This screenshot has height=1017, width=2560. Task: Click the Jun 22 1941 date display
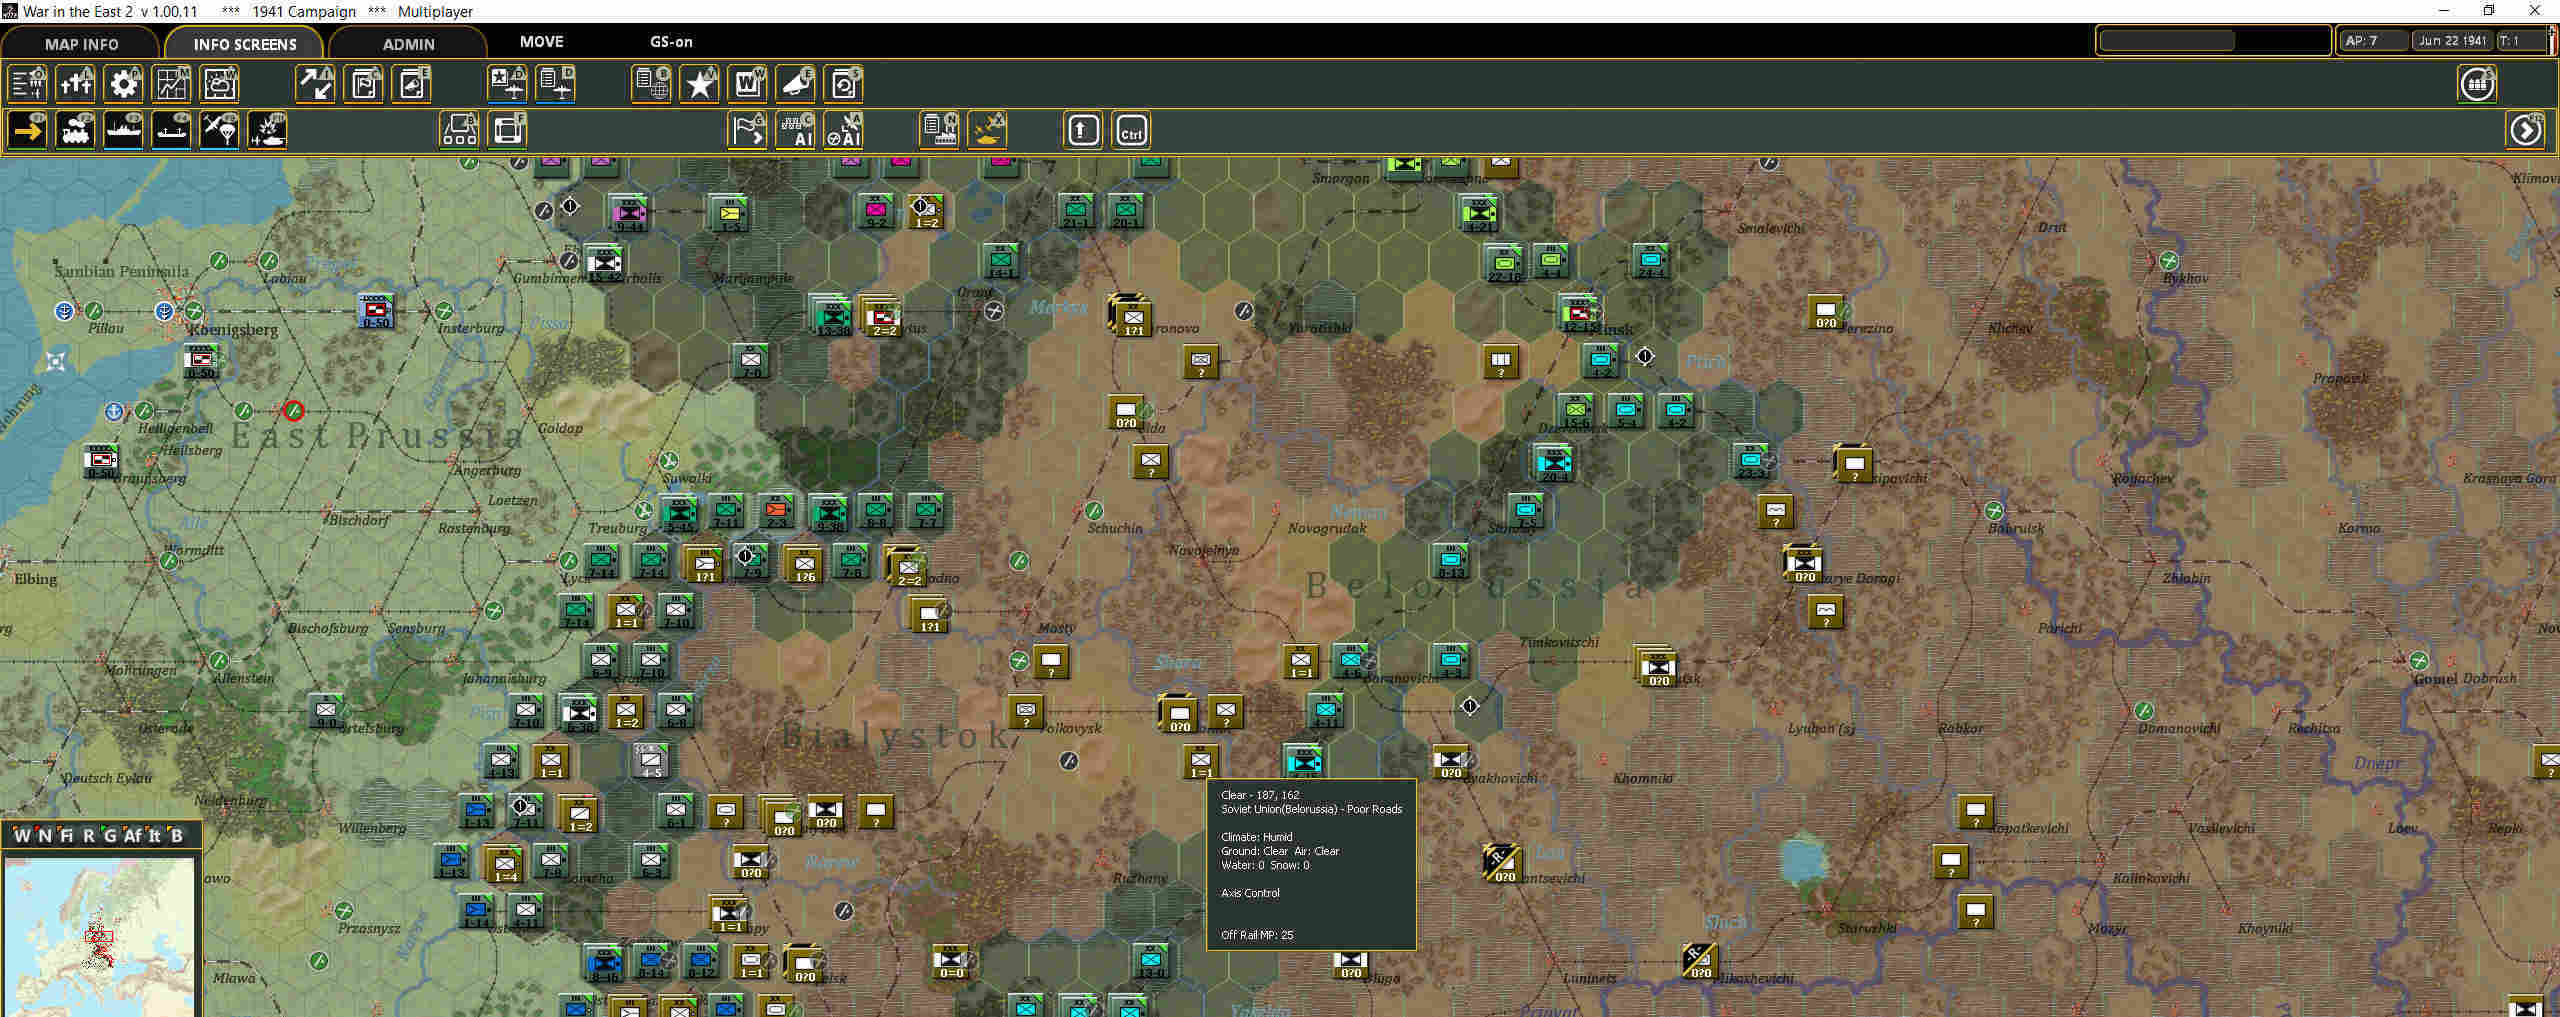(x=2452, y=41)
